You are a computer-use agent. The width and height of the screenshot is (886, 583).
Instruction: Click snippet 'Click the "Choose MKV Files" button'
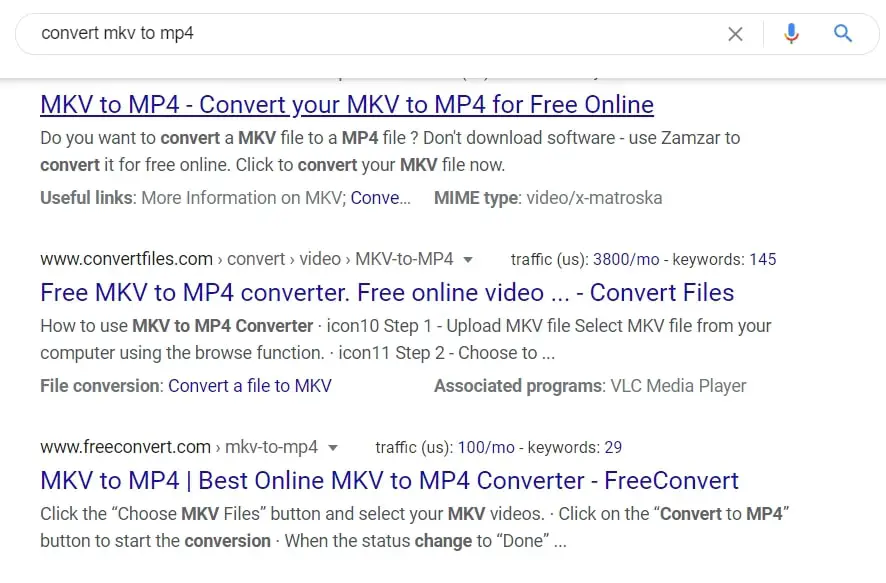(x=415, y=527)
